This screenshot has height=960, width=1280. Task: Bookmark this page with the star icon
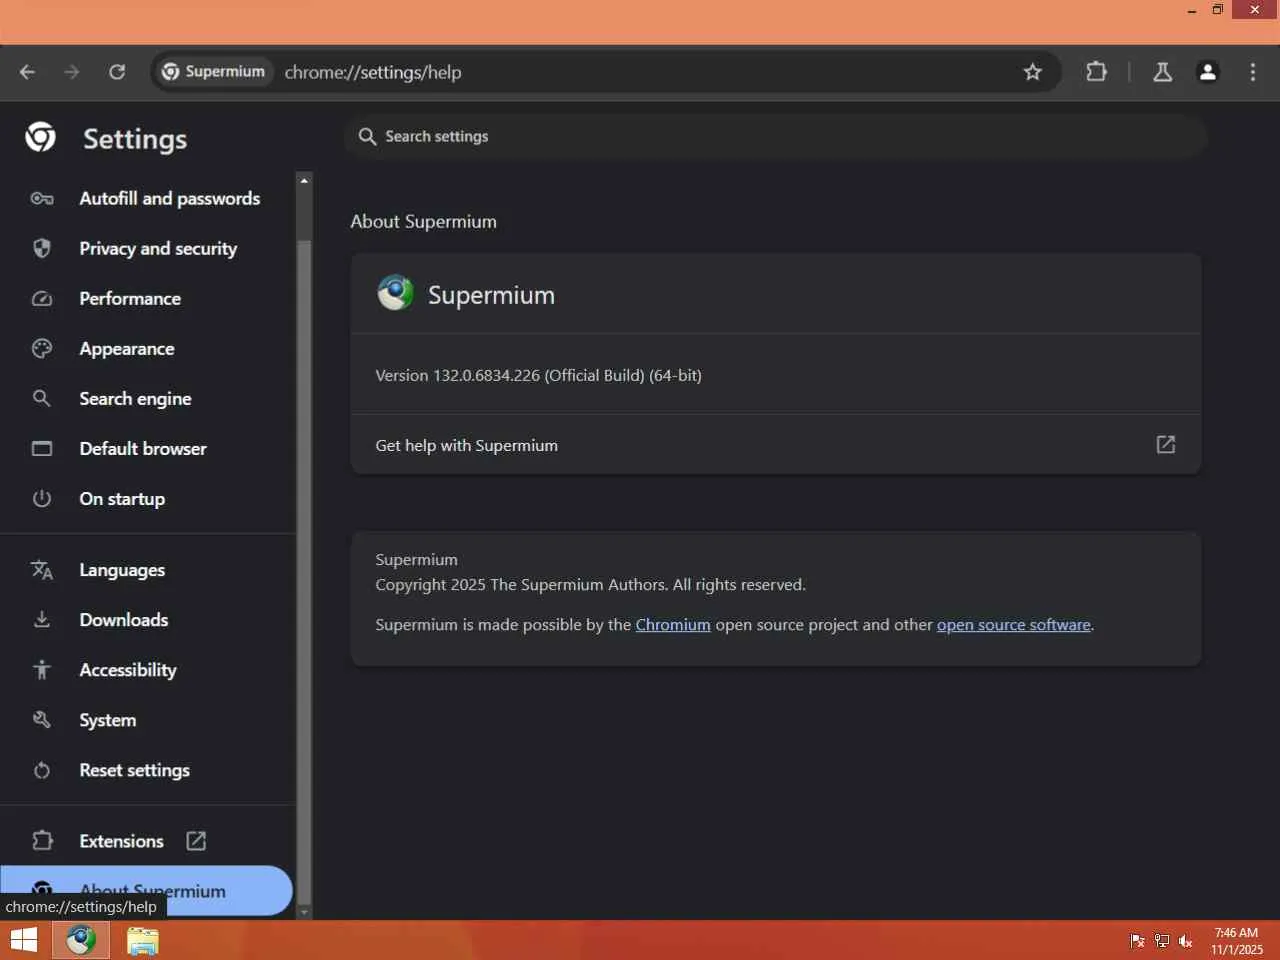coord(1033,72)
